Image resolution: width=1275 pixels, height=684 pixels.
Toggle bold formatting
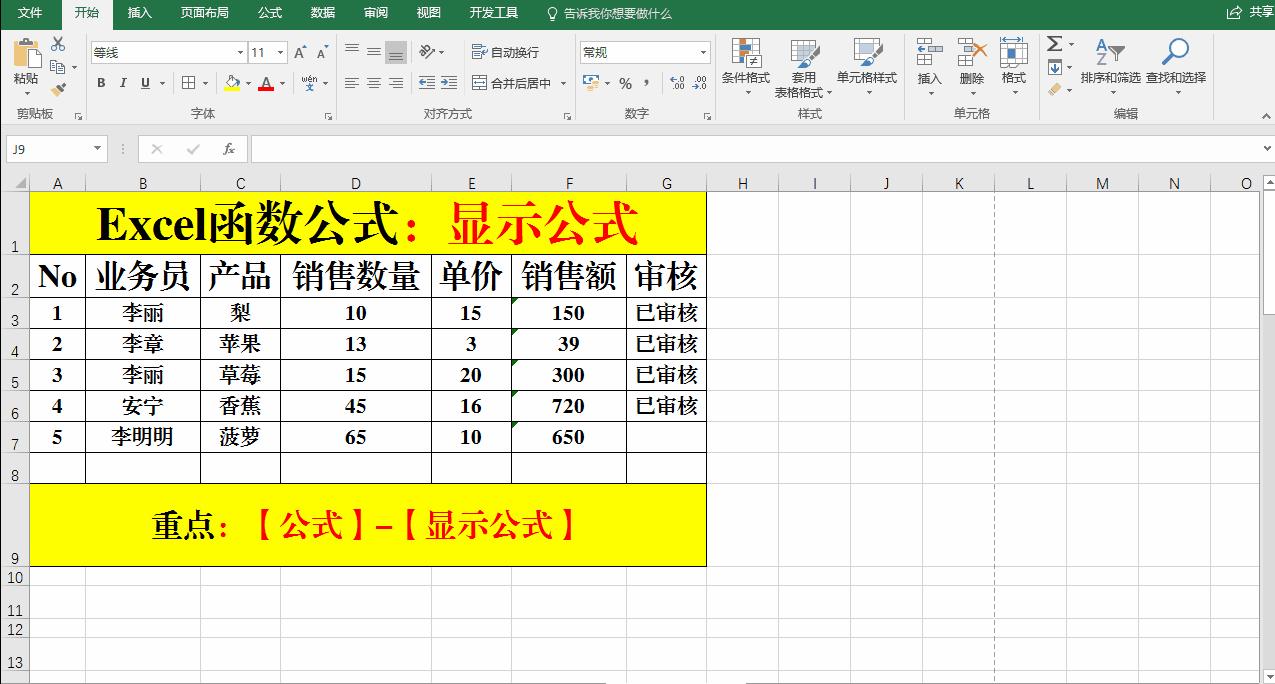click(100, 83)
